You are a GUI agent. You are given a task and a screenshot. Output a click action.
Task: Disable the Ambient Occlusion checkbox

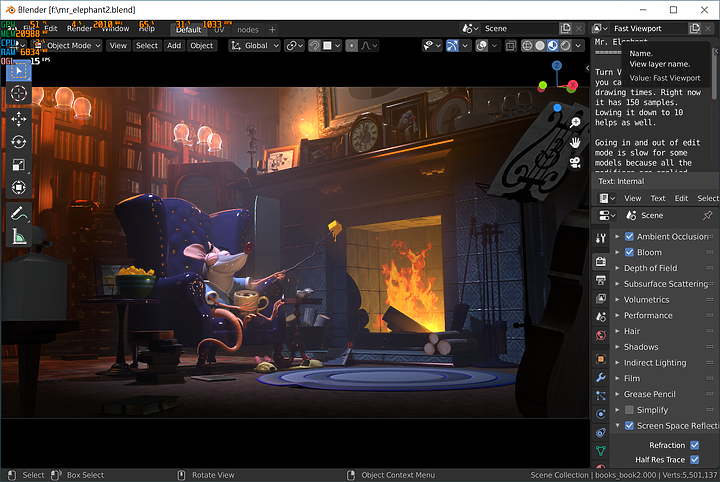point(630,236)
